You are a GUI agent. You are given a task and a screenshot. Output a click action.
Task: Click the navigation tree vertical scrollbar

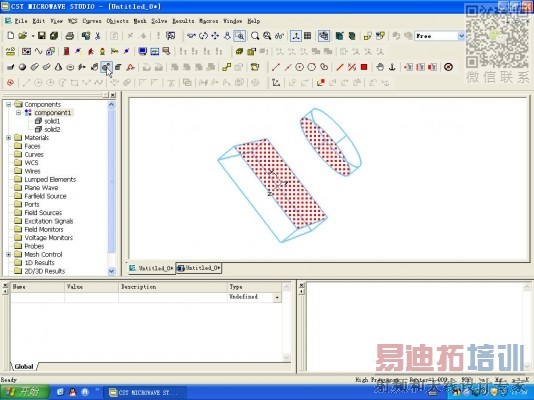(x=111, y=188)
